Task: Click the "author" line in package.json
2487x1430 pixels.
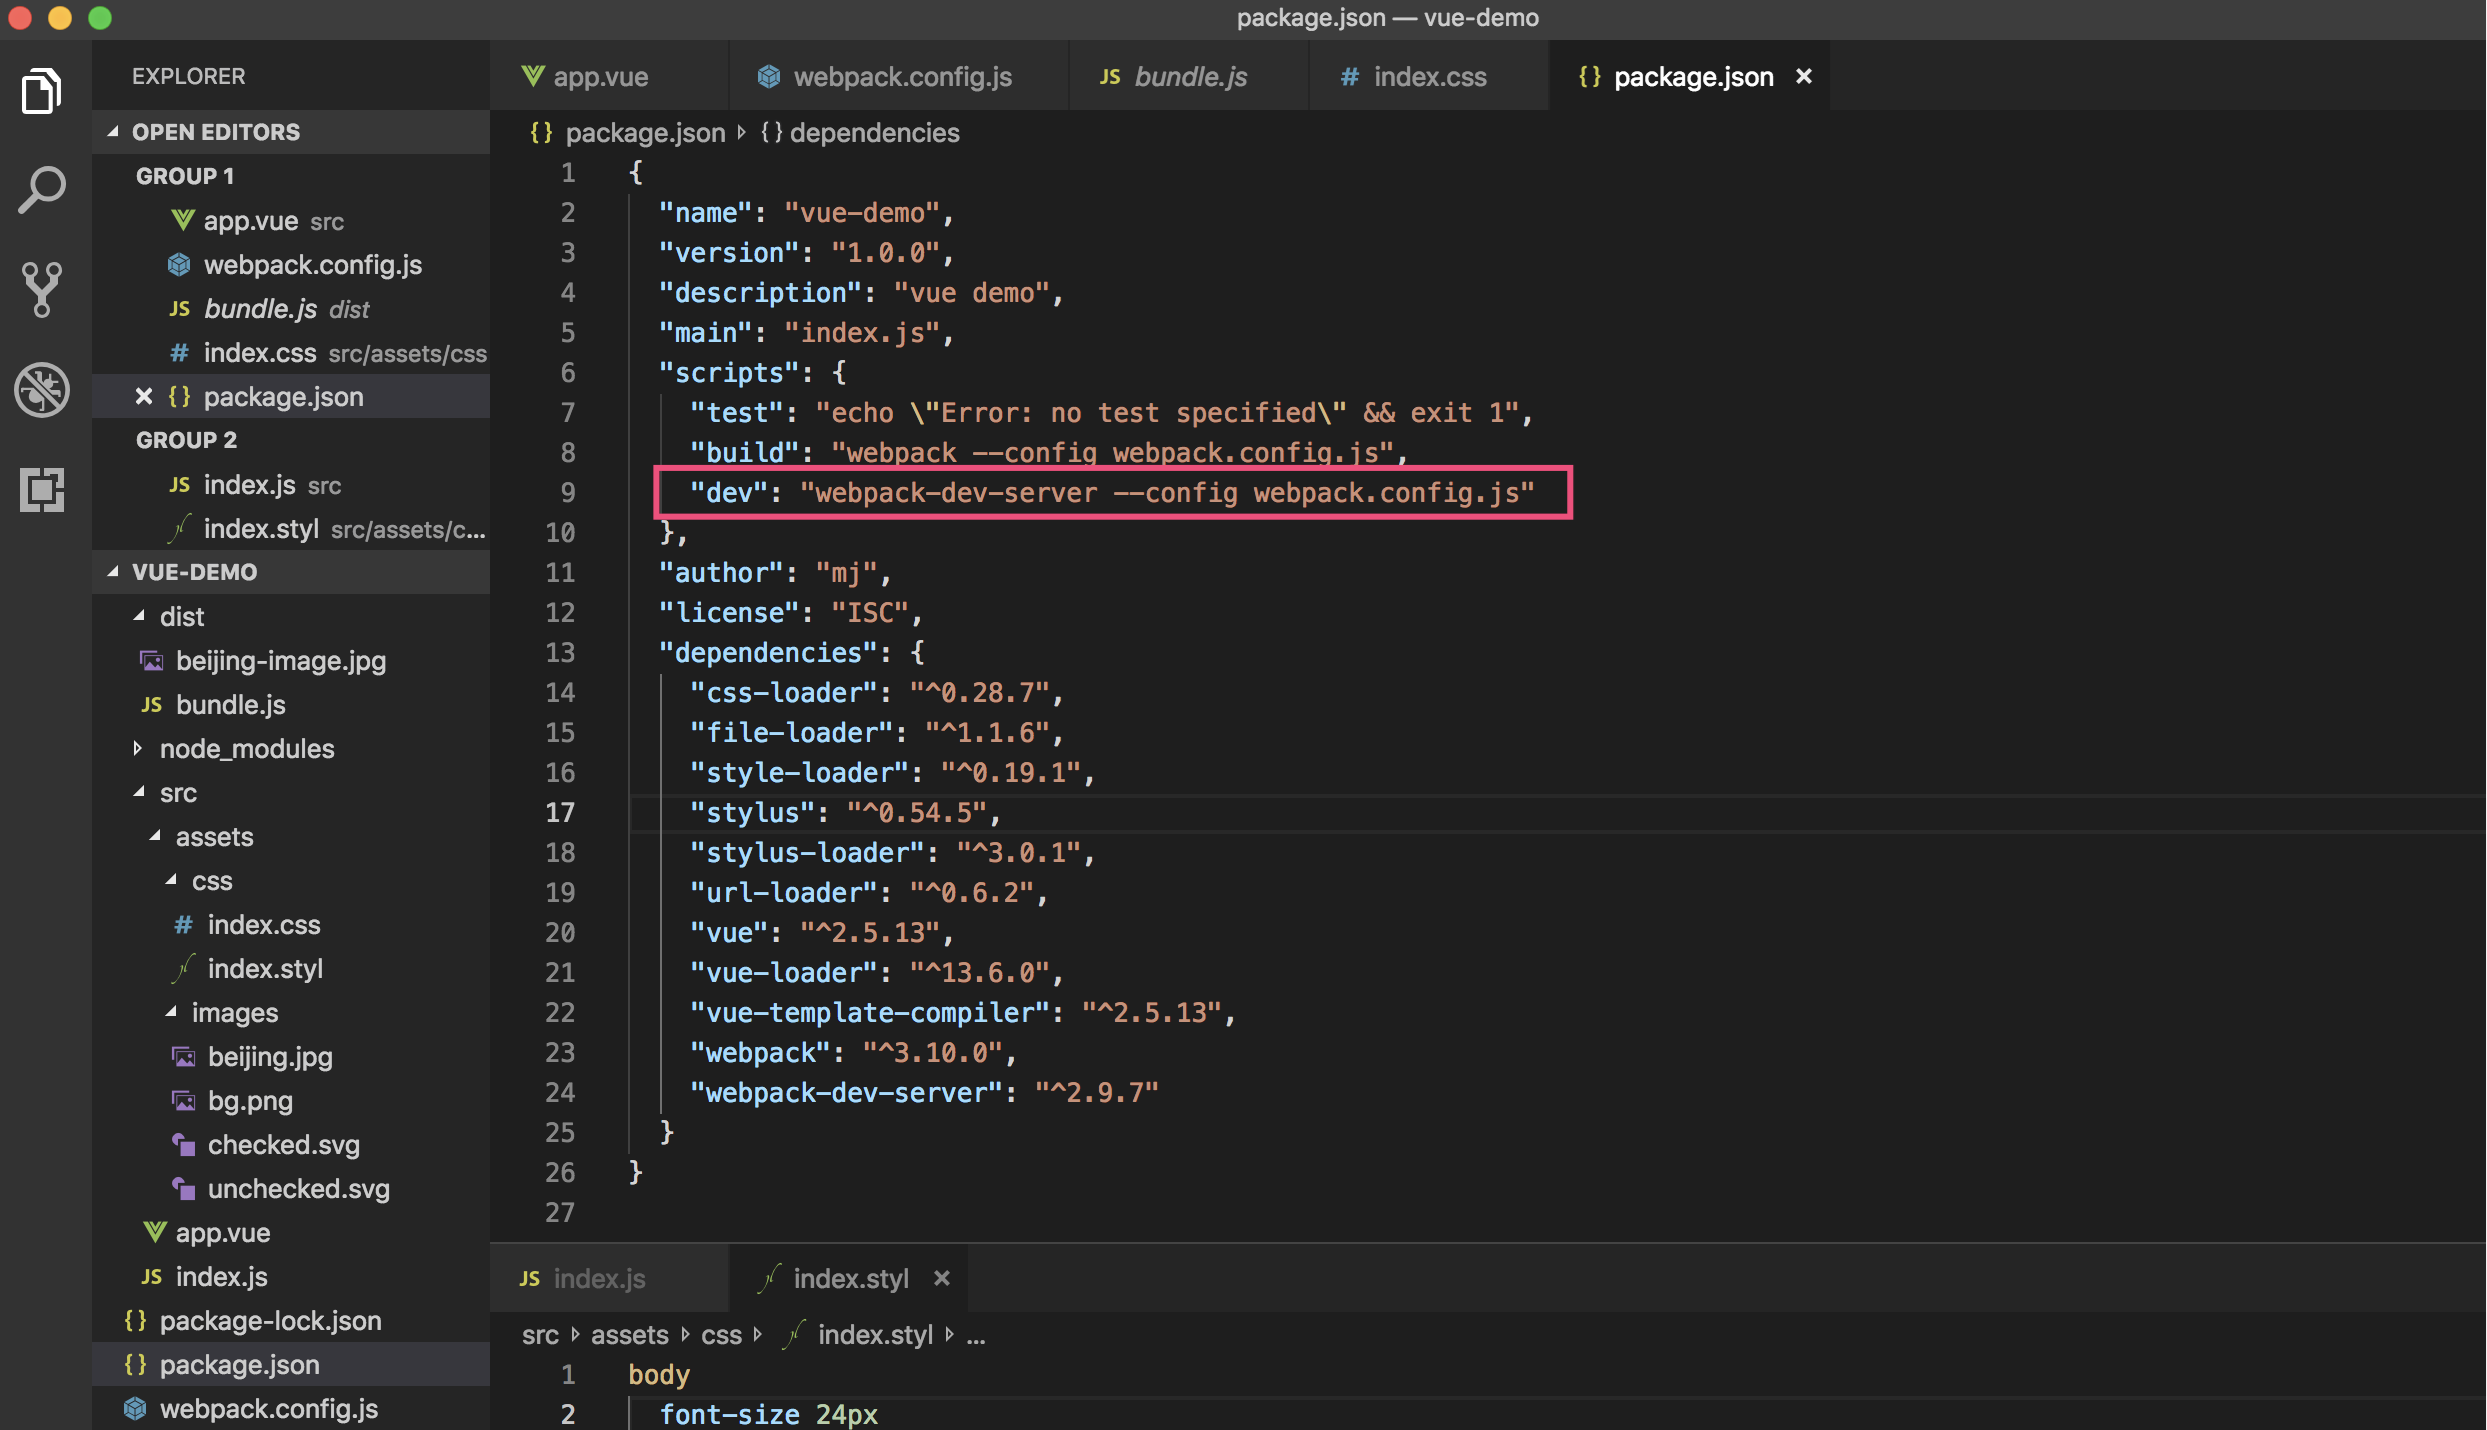Action: click(774, 572)
